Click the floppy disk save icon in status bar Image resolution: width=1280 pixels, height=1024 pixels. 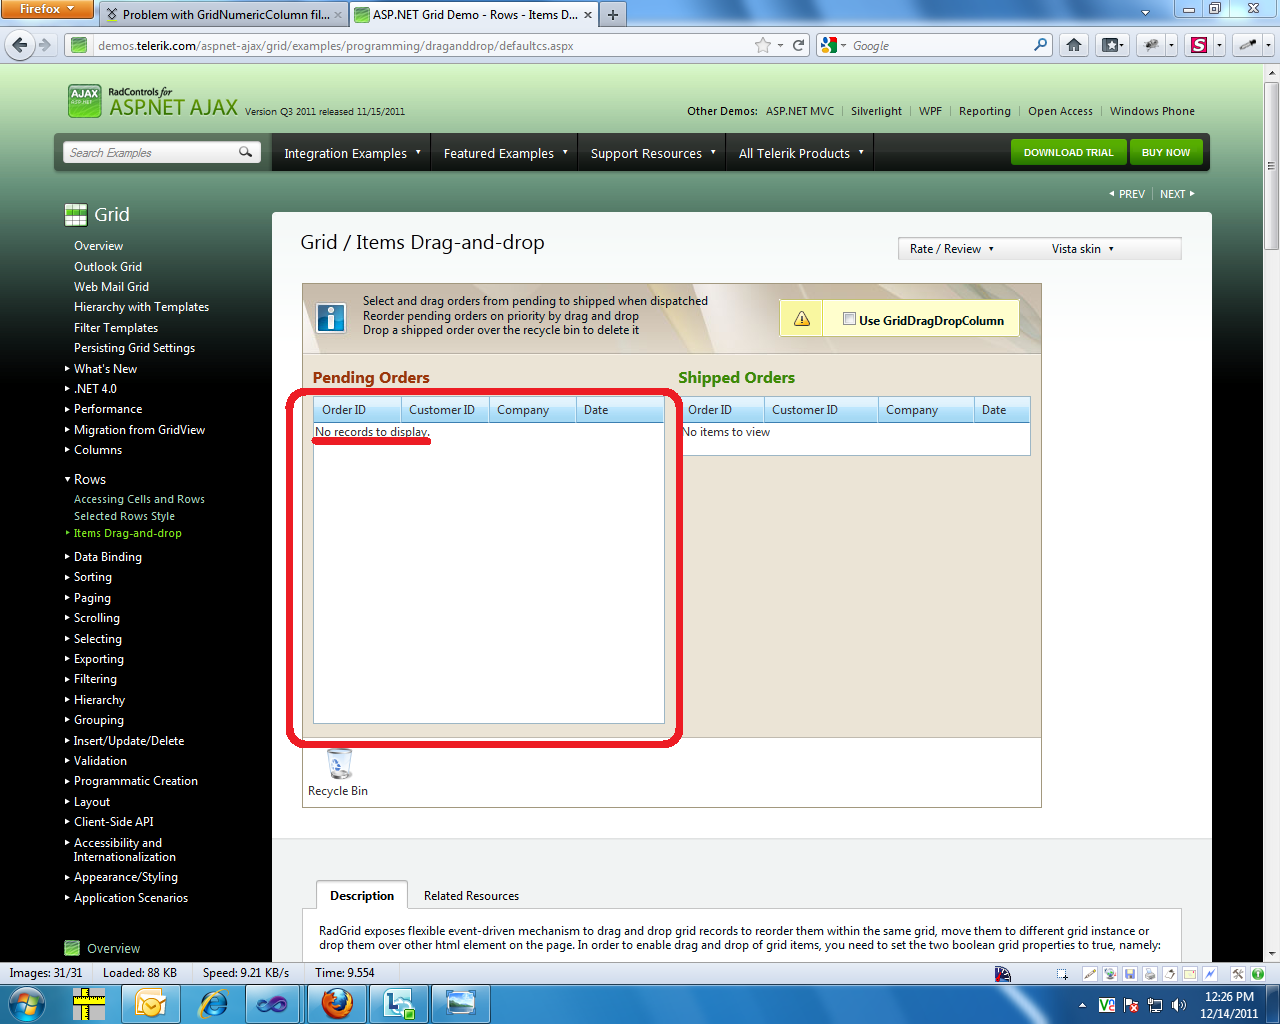coord(1130,974)
